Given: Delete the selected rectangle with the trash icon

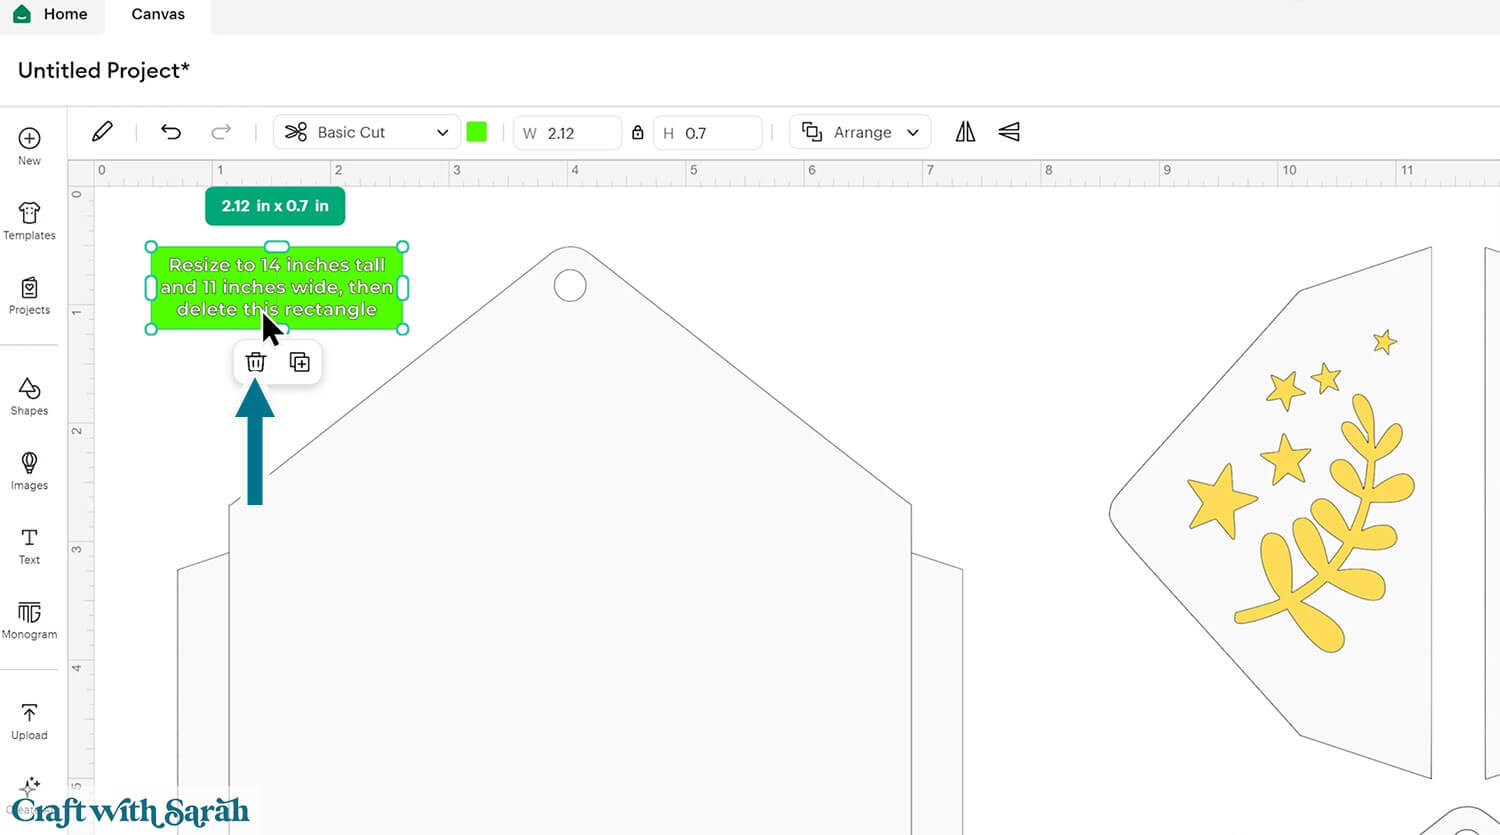Looking at the screenshot, I should pyautogui.click(x=256, y=362).
